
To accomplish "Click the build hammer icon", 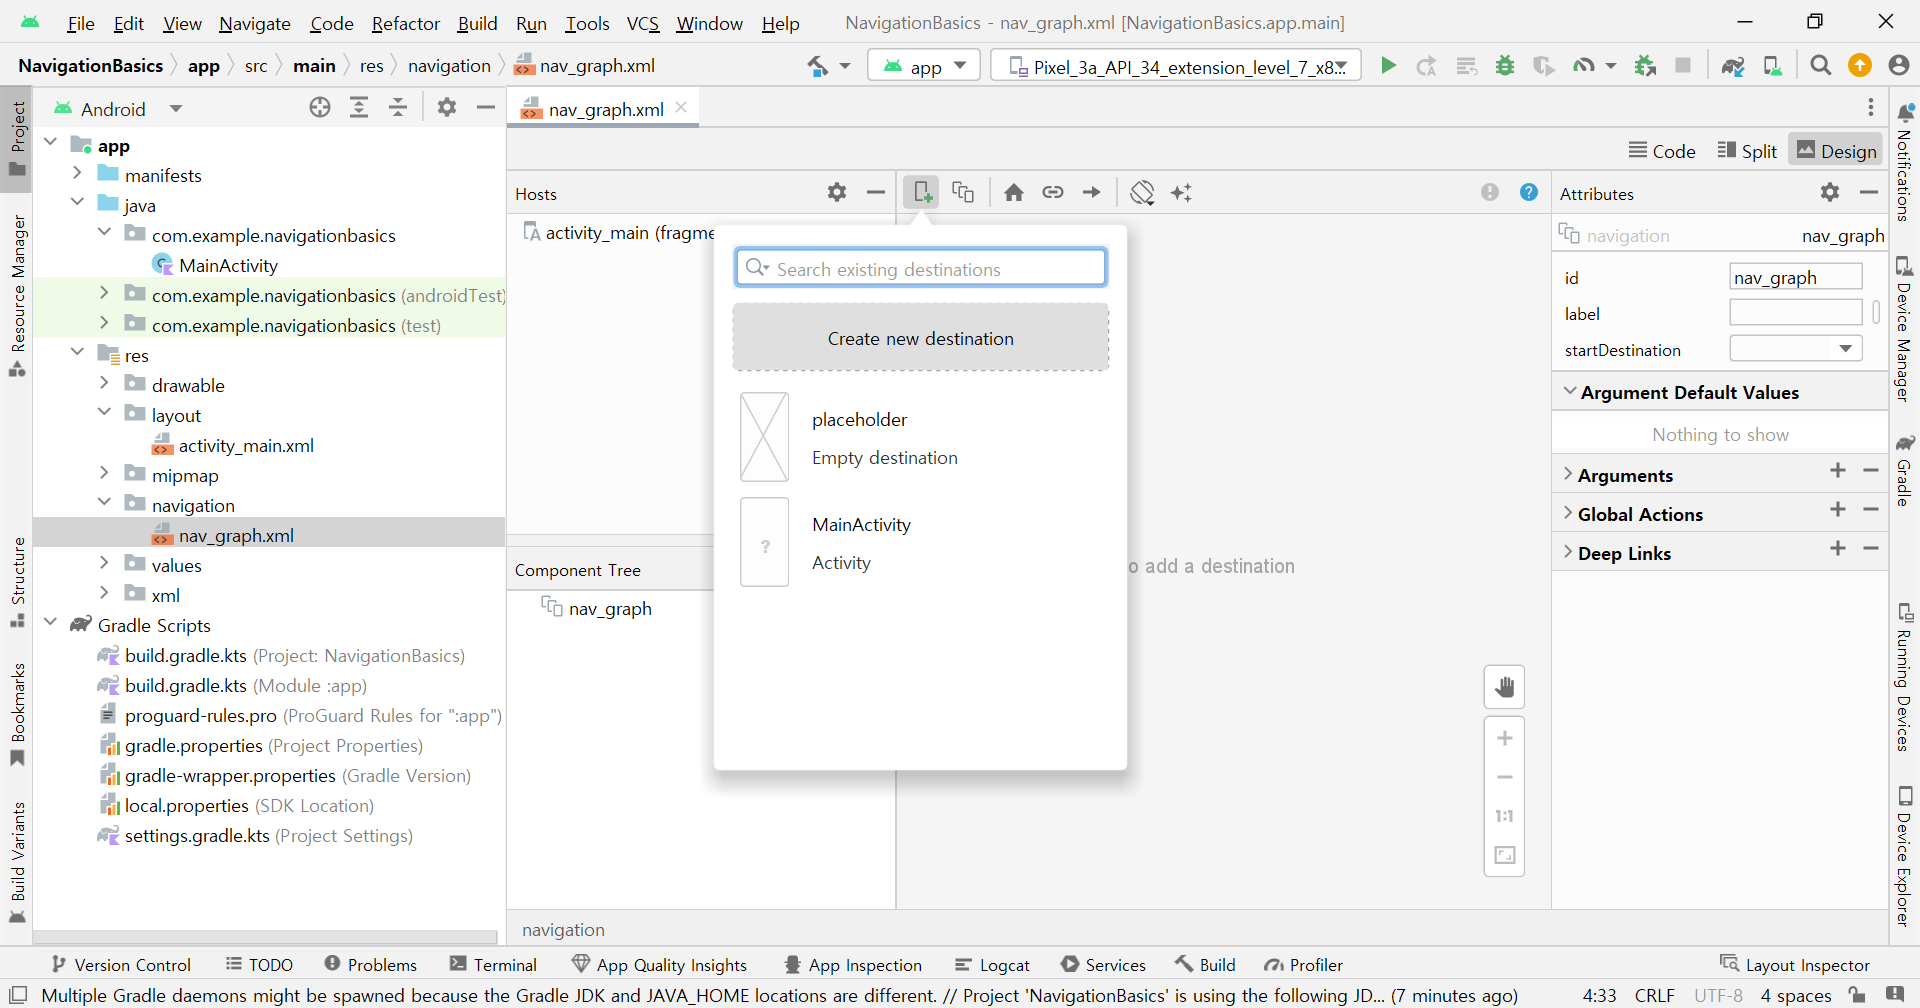I will 817,66.
